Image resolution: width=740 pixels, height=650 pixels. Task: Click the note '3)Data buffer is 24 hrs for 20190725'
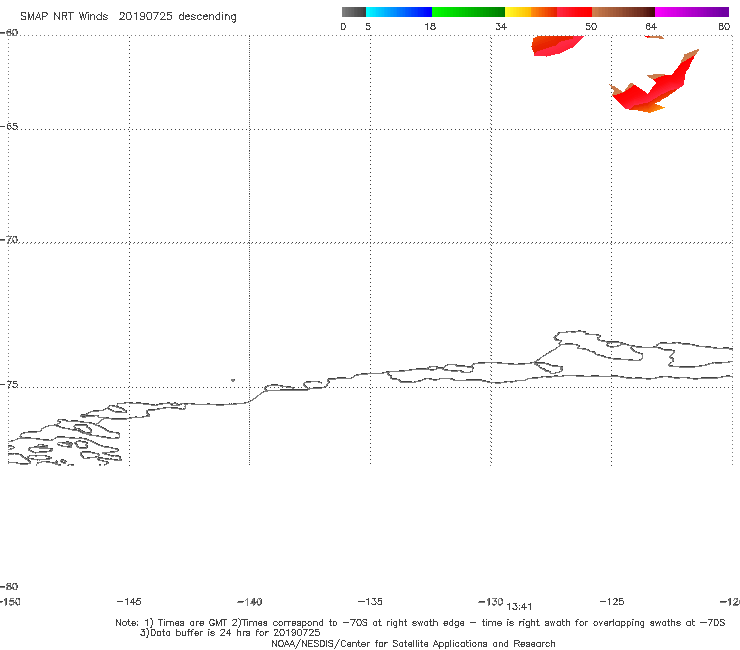click(x=230, y=633)
